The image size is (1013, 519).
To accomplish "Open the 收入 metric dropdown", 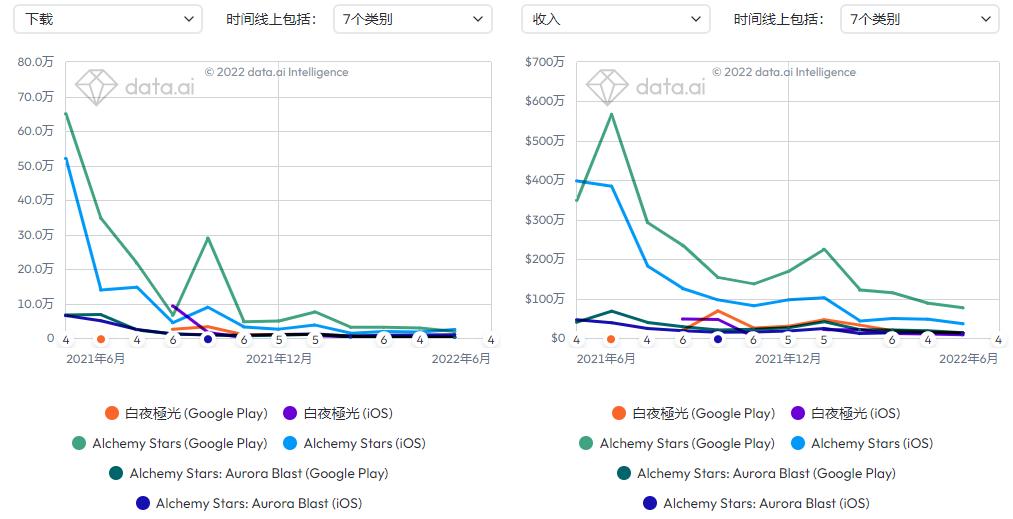I will coord(616,19).
